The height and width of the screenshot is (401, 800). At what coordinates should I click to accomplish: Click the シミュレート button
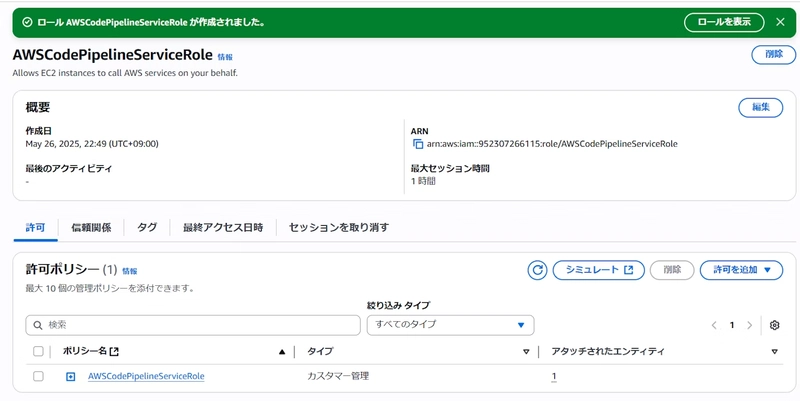click(x=598, y=270)
